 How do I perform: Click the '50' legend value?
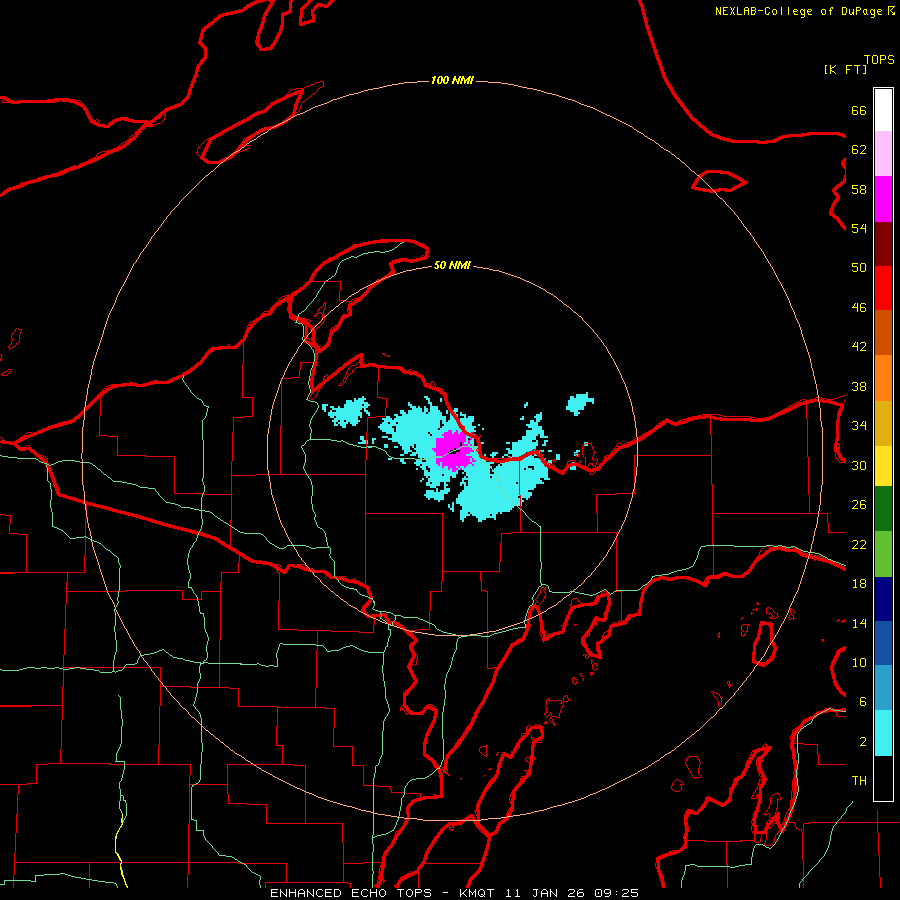coord(859,268)
